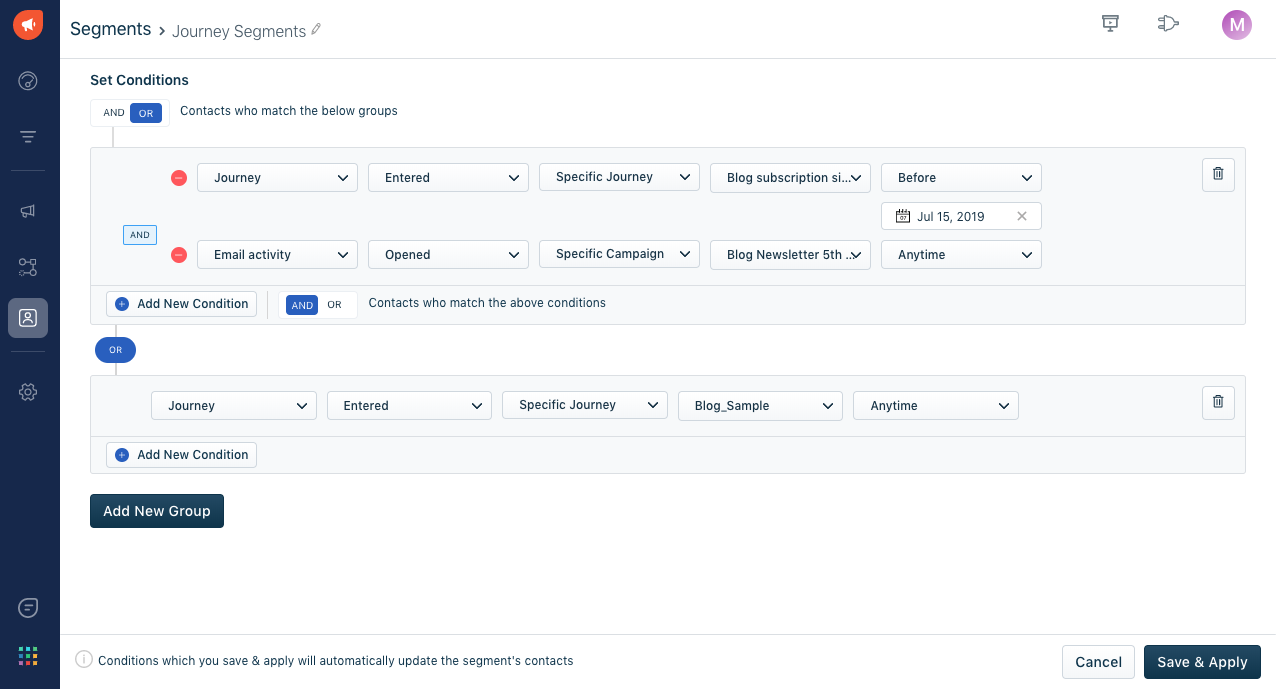Expand the Opened email activity dropdown
The width and height of the screenshot is (1276, 689).
coord(448,255)
